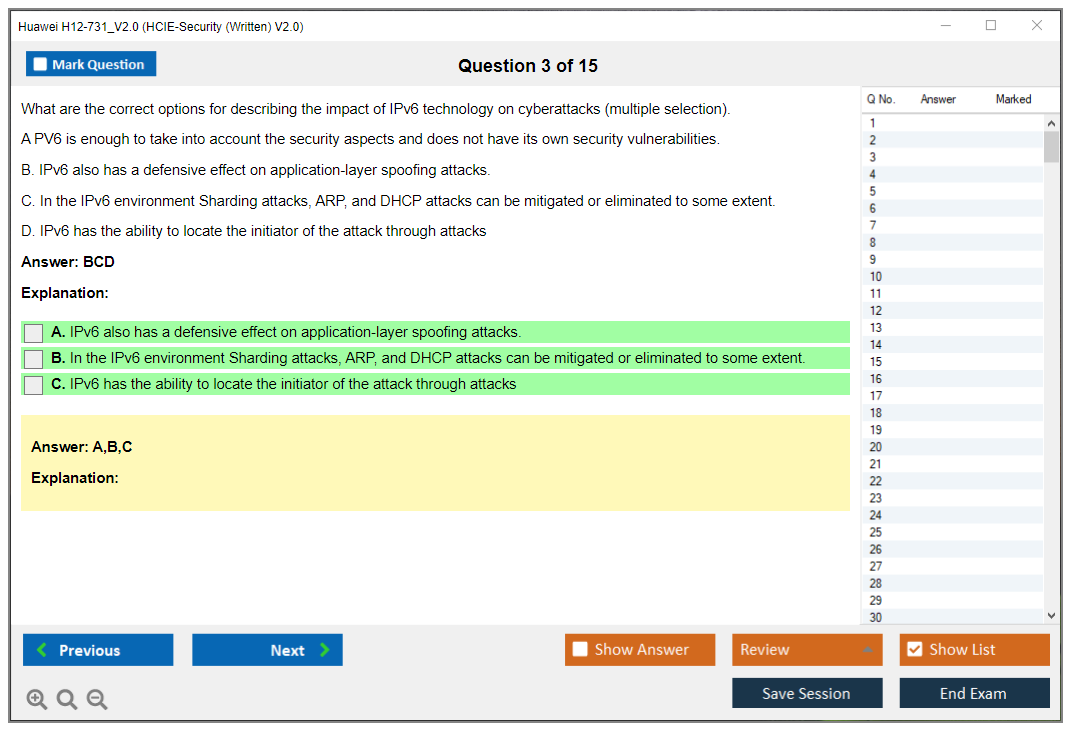Go to the Next question
The width and height of the screenshot is (1075, 735).
click(x=267, y=650)
